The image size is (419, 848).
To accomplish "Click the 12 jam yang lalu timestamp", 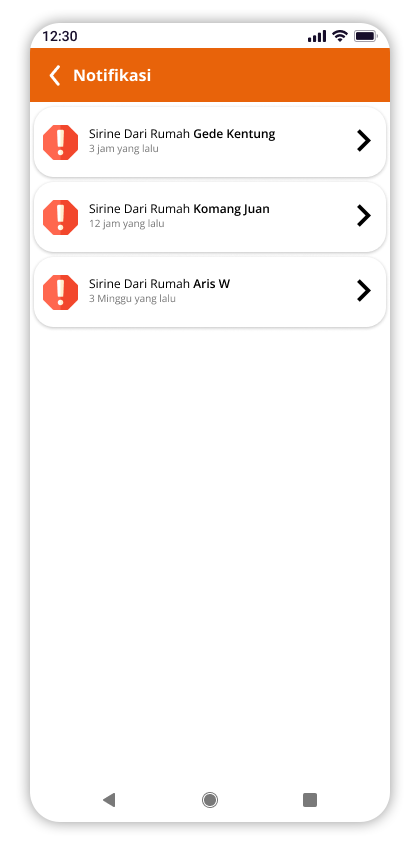I will (127, 224).
